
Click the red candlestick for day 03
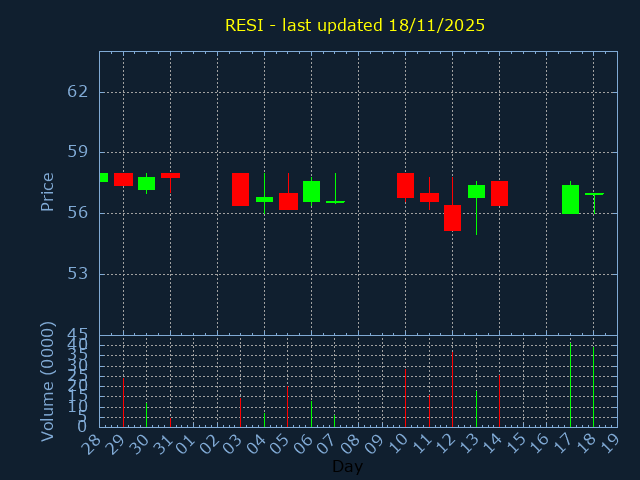240,189
